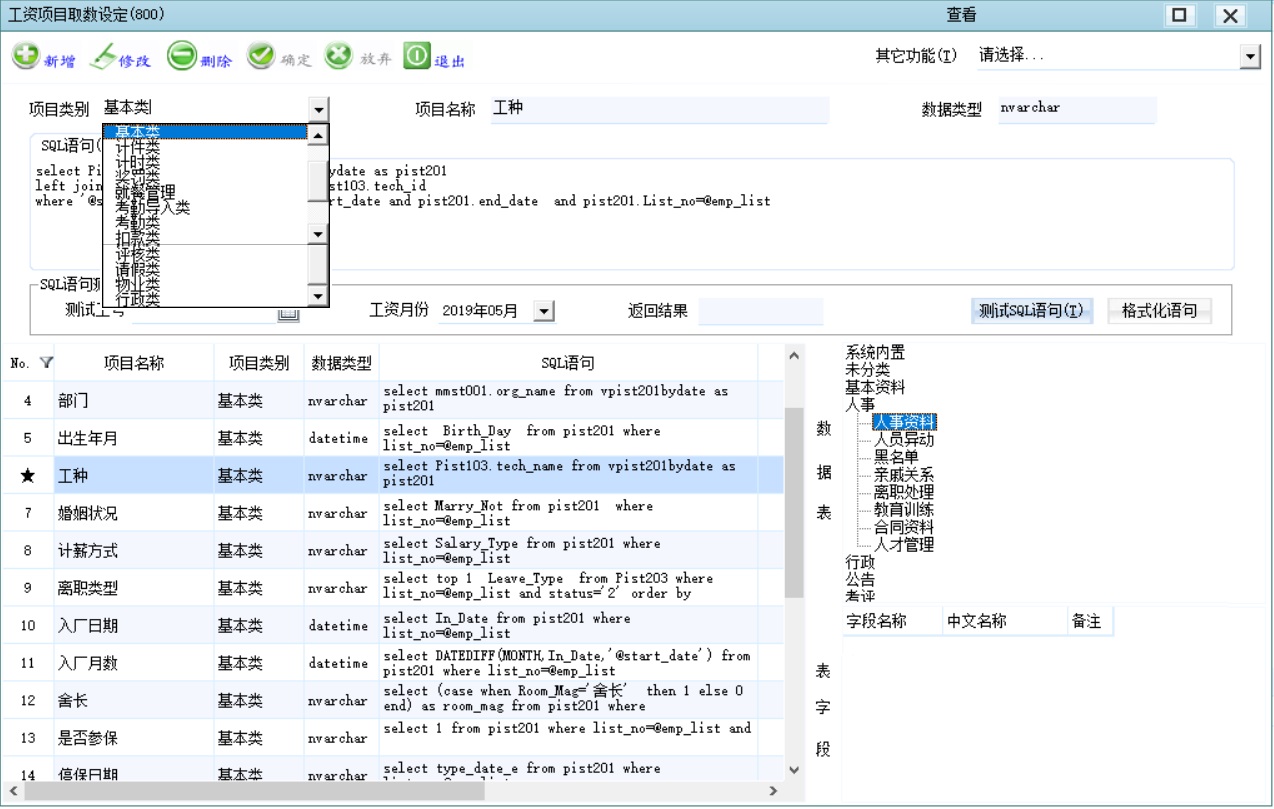The width and height of the screenshot is (1274, 809).
Task: Open the calendar picker beside 测试工号
Action: pos(288,313)
